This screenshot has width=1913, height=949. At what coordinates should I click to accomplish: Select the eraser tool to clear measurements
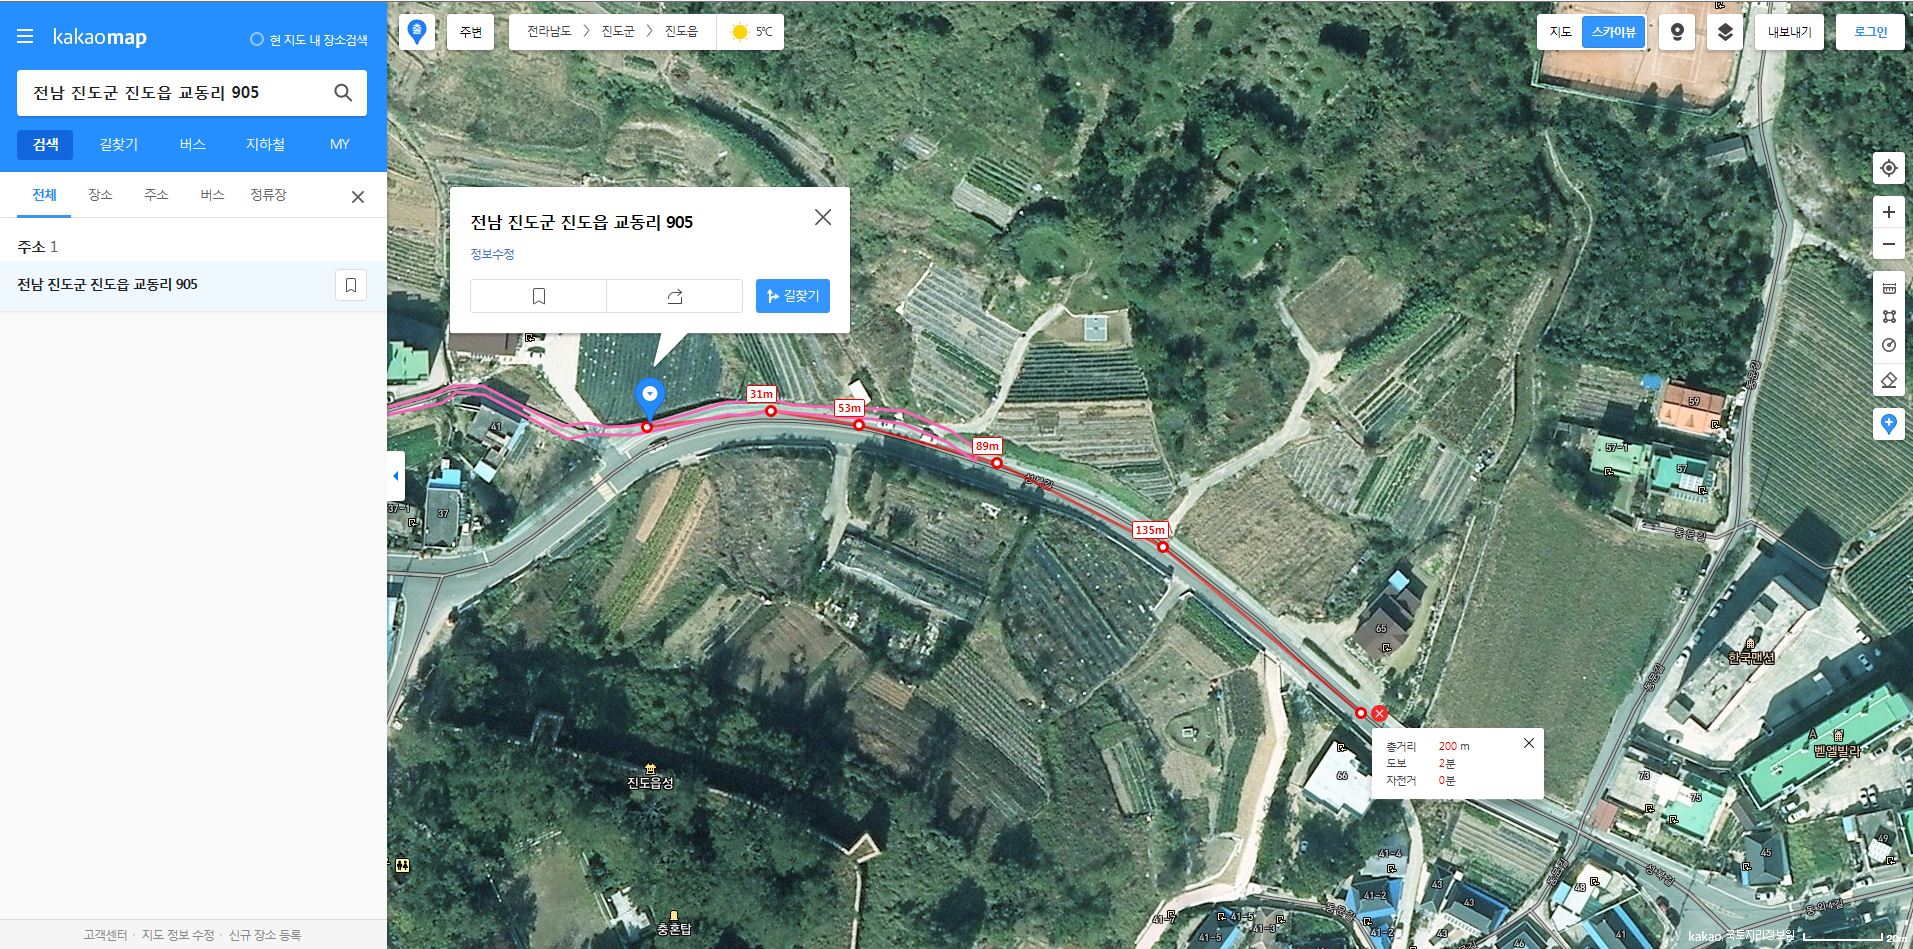pyautogui.click(x=1888, y=381)
